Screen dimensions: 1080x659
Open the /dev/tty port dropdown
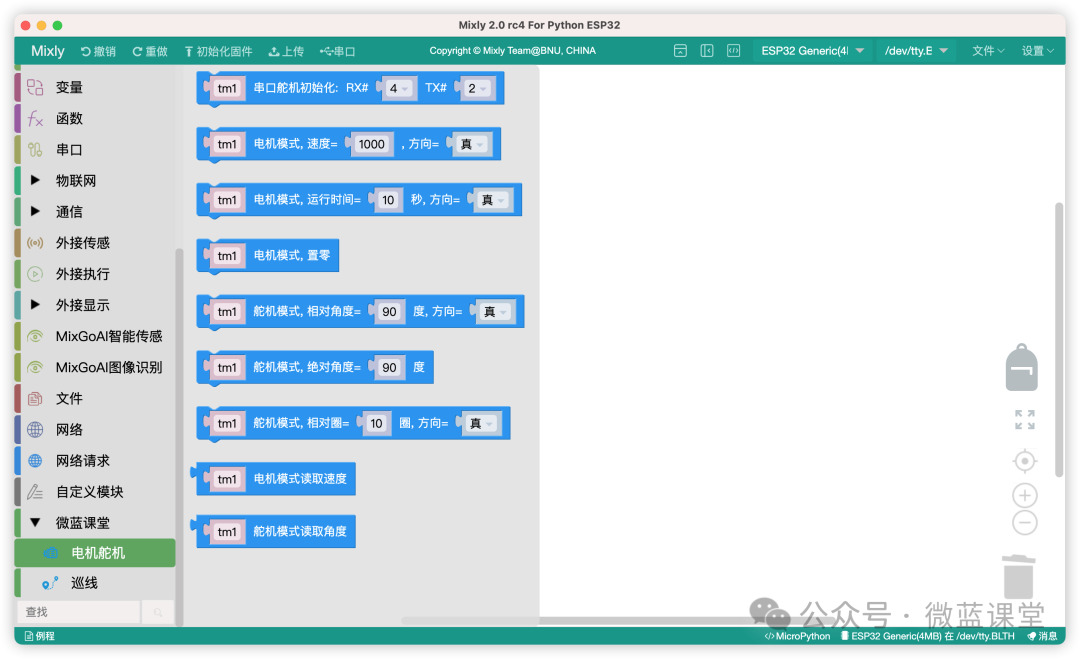coord(916,51)
